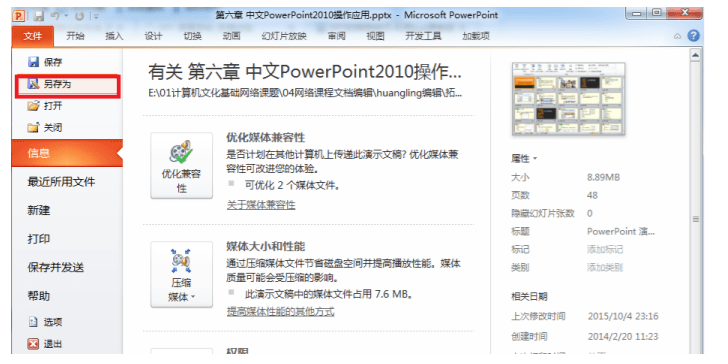Switch to the 加载项 (Add-ins) tab

[x=475, y=36]
